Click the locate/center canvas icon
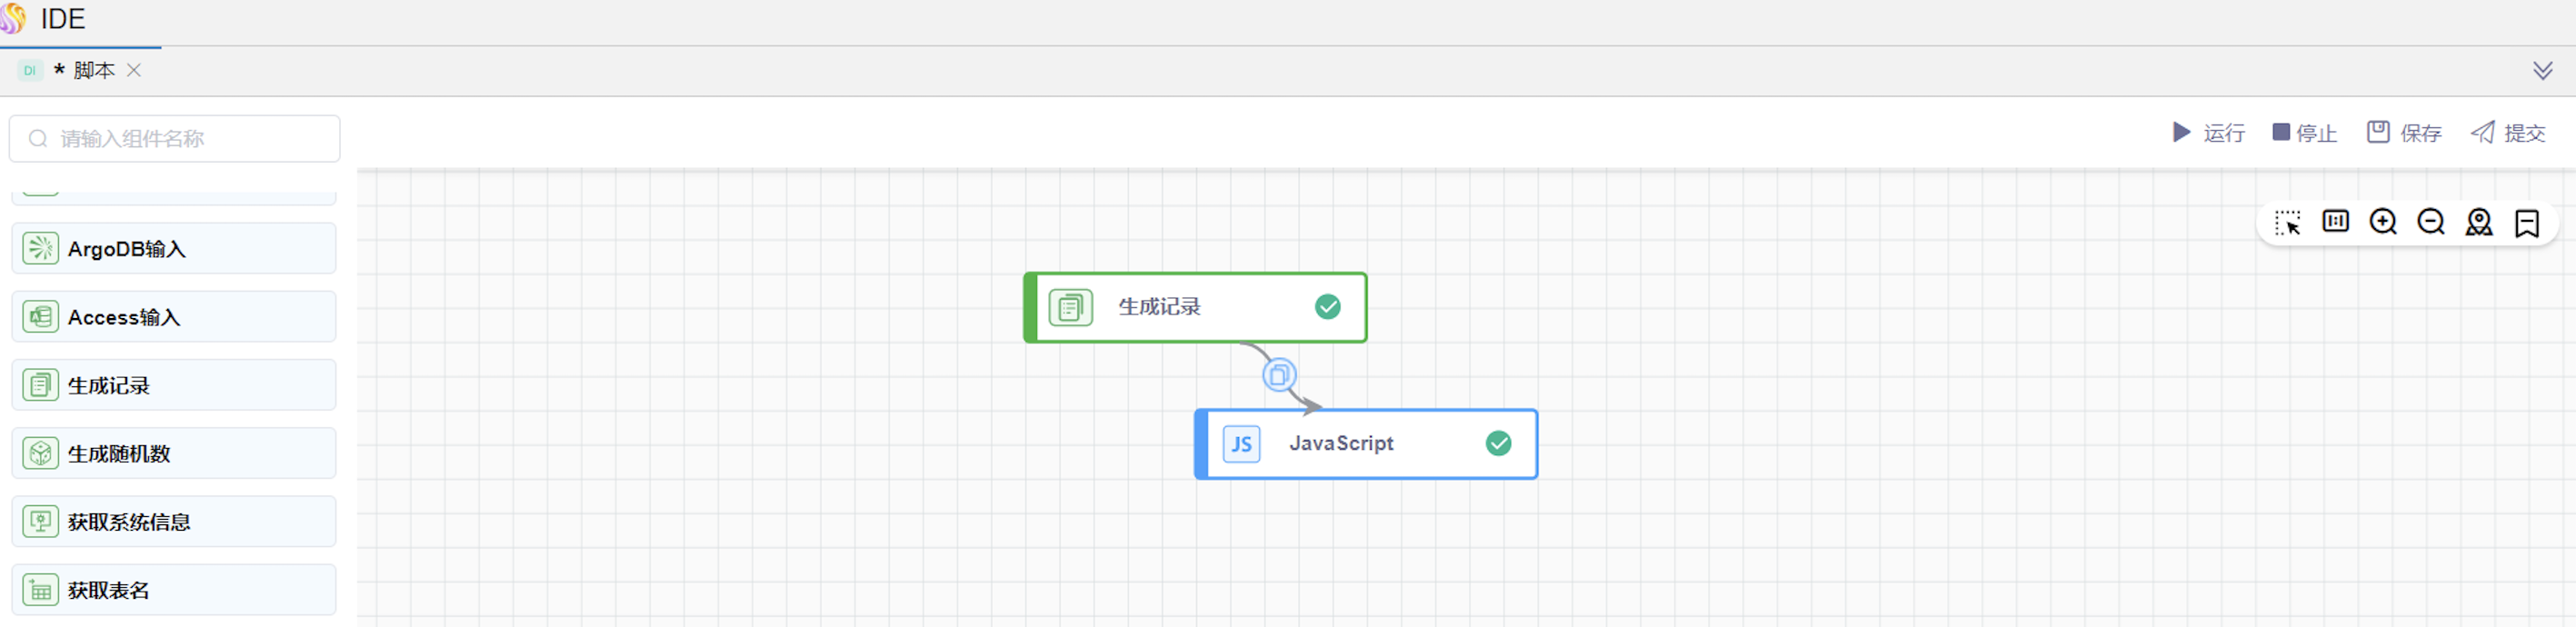 pos(2479,222)
